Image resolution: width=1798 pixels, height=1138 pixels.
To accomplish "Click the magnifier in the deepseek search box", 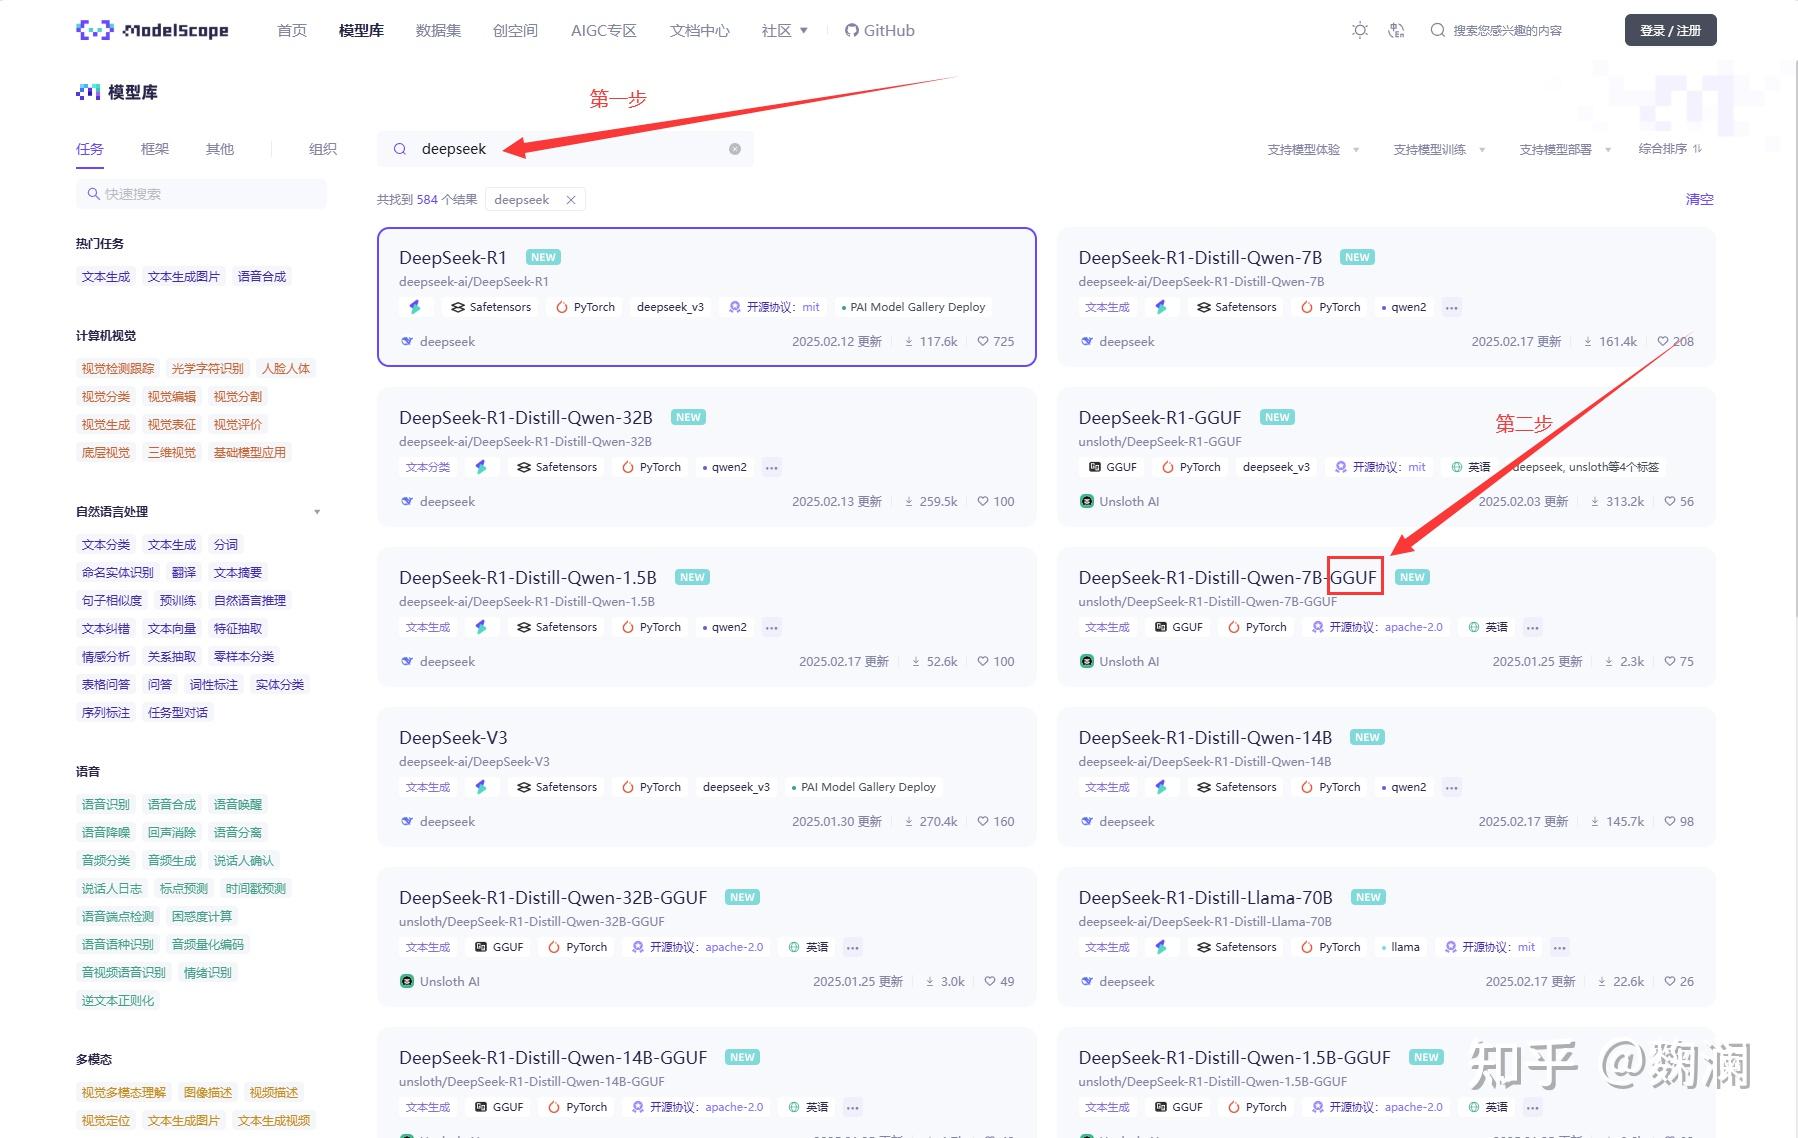I will [x=400, y=149].
